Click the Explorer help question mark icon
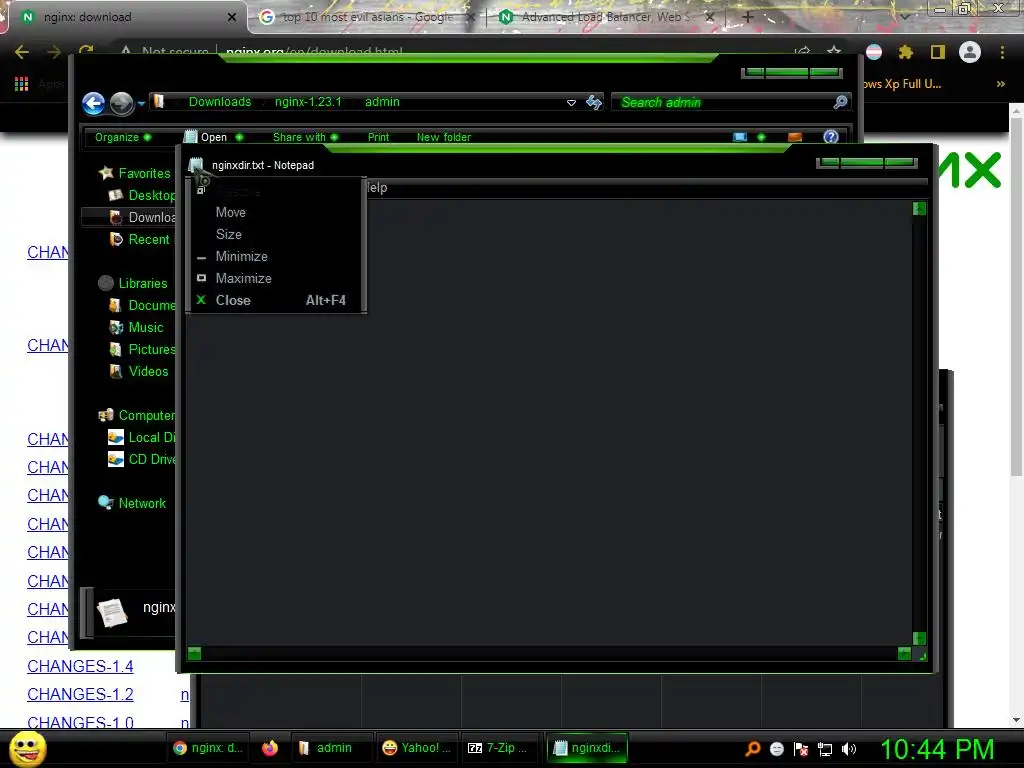This screenshot has height=768, width=1024. [x=831, y=137]
